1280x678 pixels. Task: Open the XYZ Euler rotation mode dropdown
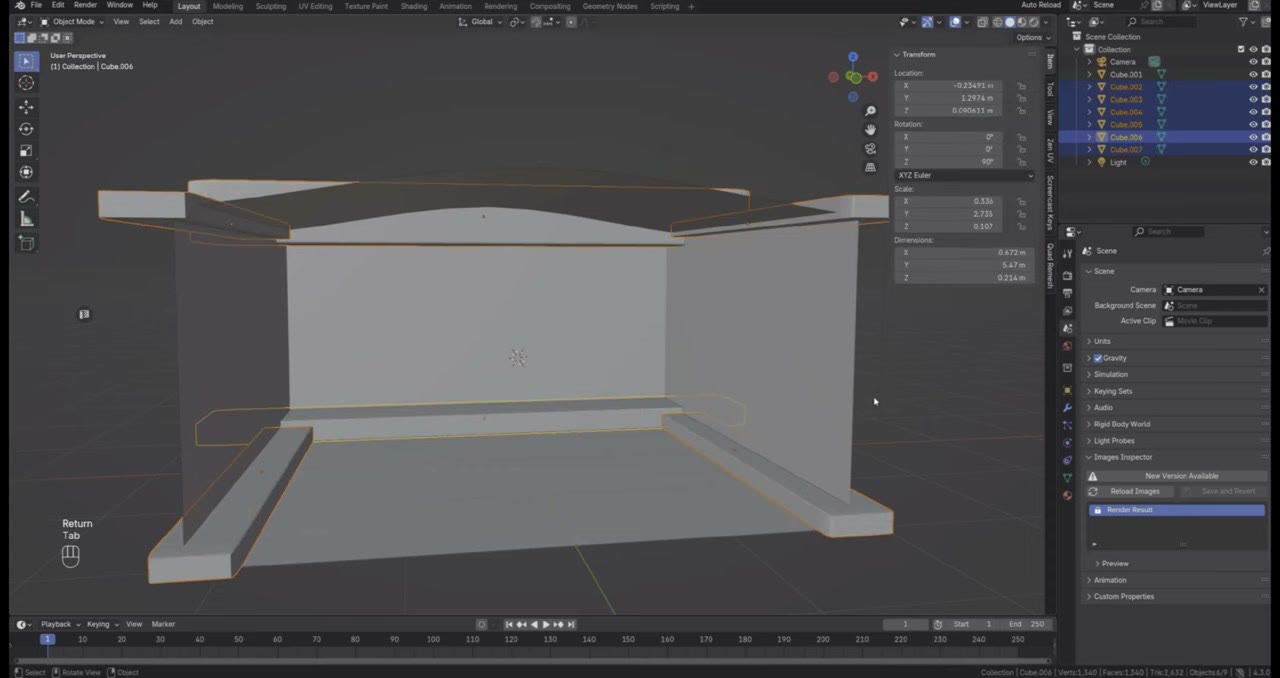click(964, 175)
